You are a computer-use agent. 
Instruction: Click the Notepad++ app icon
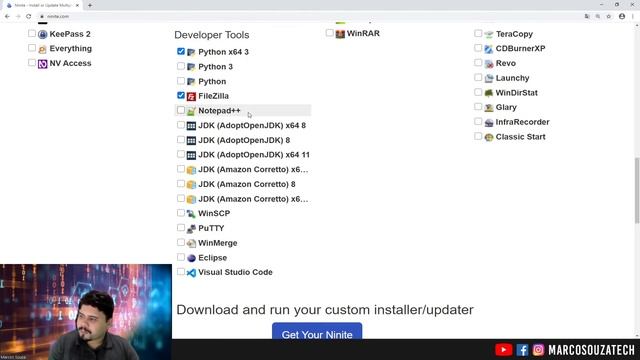click(x=191, y=111)
